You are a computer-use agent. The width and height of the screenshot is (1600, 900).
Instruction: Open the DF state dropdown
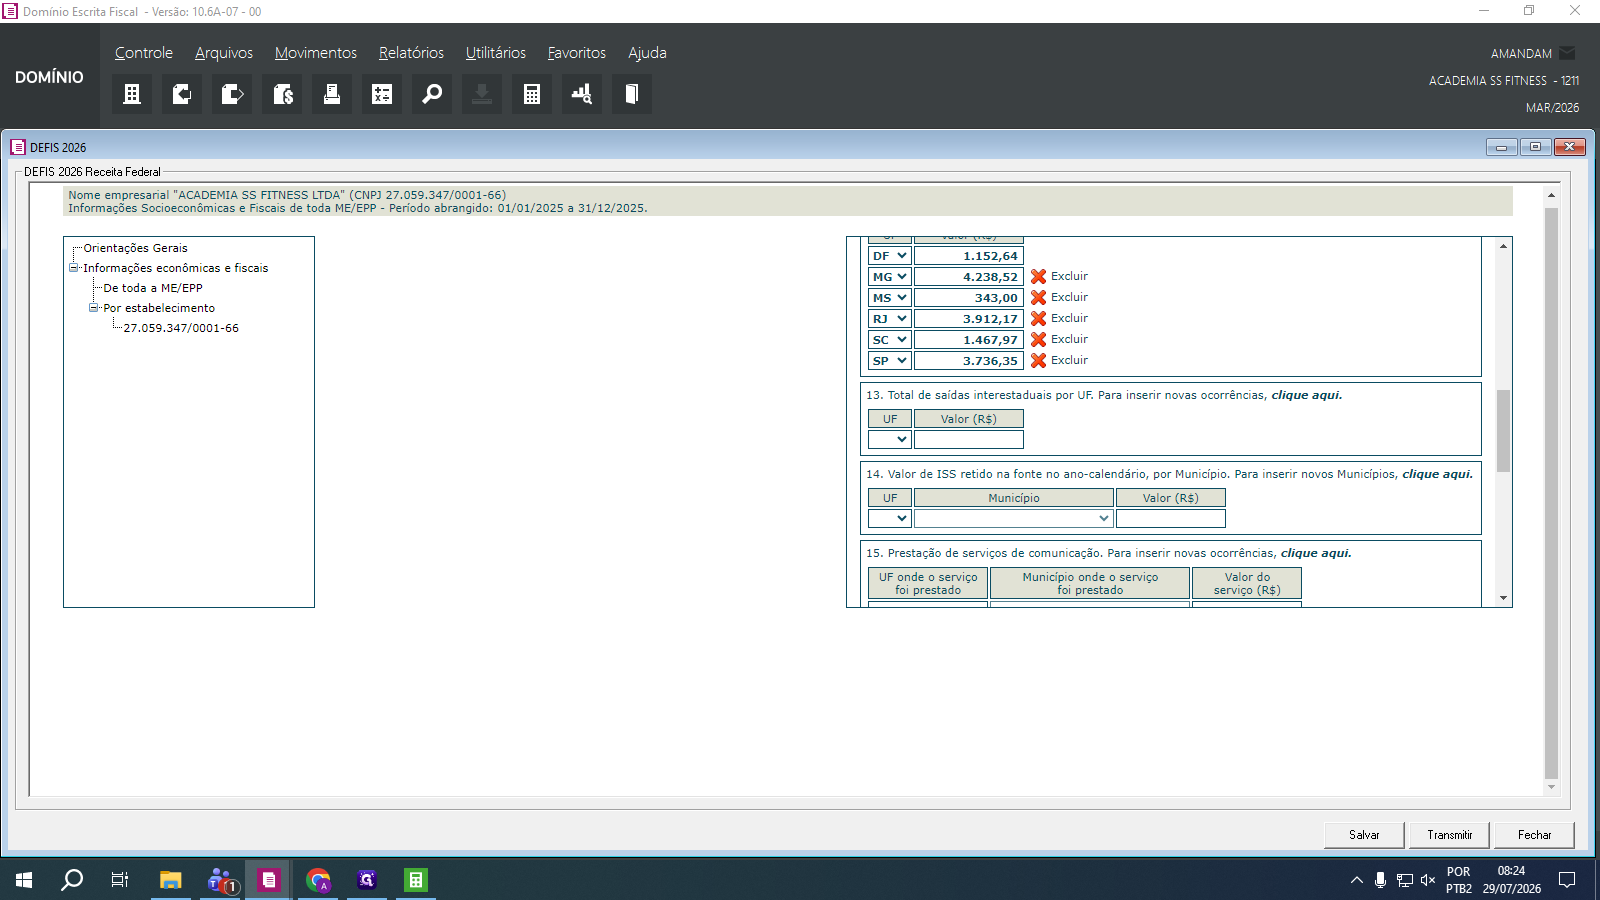889,256
